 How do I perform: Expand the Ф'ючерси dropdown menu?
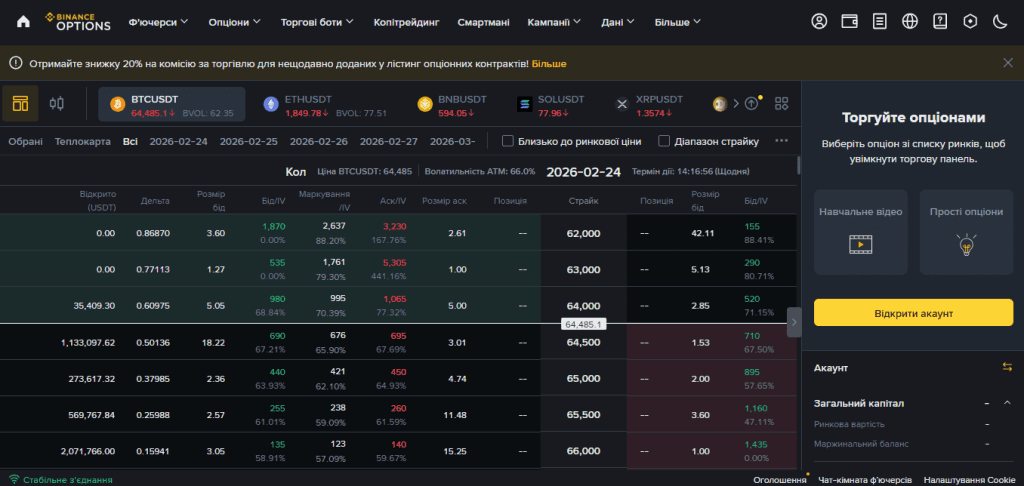pyautogui.click(x=159, y=22)
